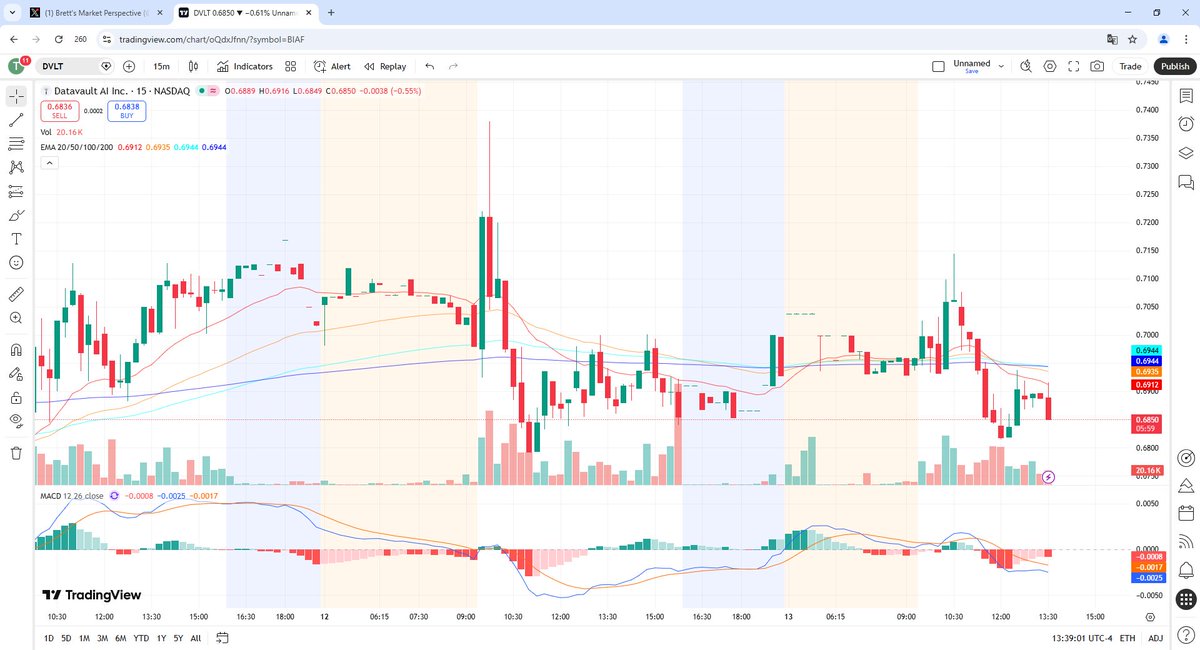Undo the last chart action
This screenshot has width=1200, height=650.
tap(430, 66)
